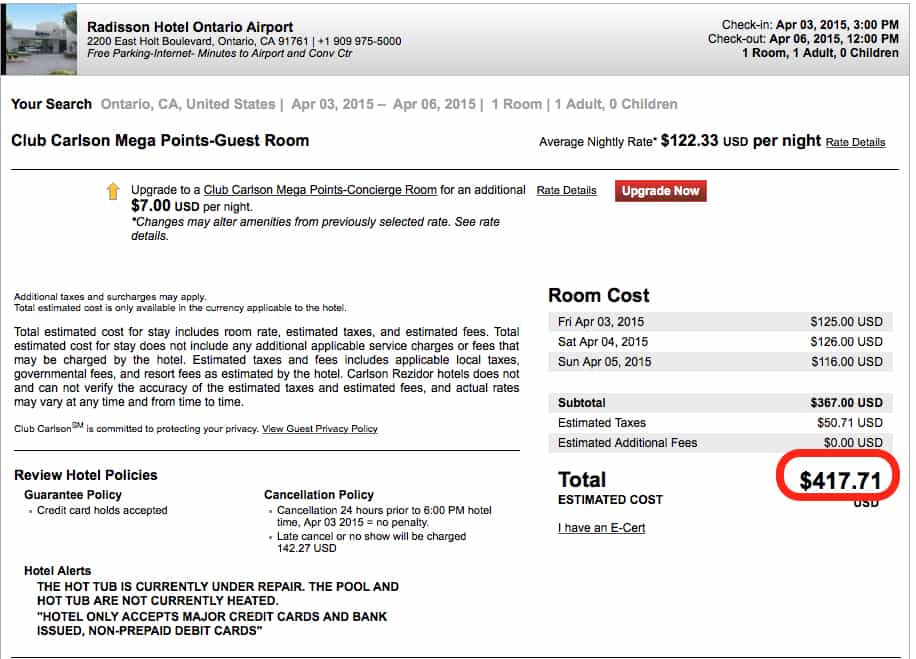The height and width of the screenshot is (659, 916).
Task: Click View Guest Privacy Policy link
Action: coord(320,429)
